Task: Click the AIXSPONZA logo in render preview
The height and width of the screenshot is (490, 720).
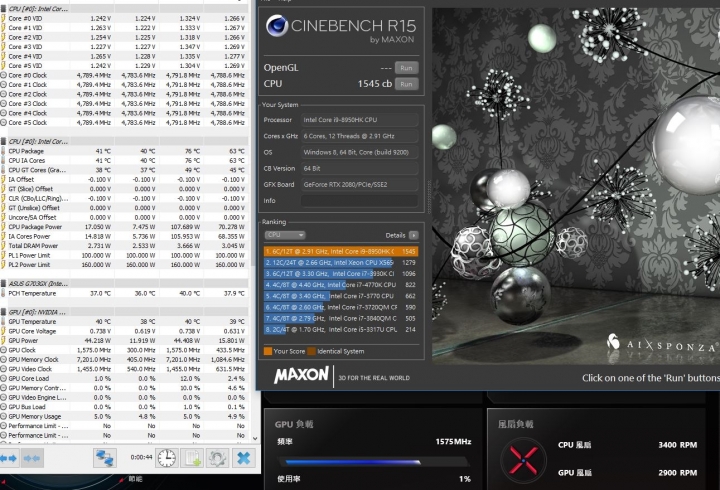Action: (663, 344)
